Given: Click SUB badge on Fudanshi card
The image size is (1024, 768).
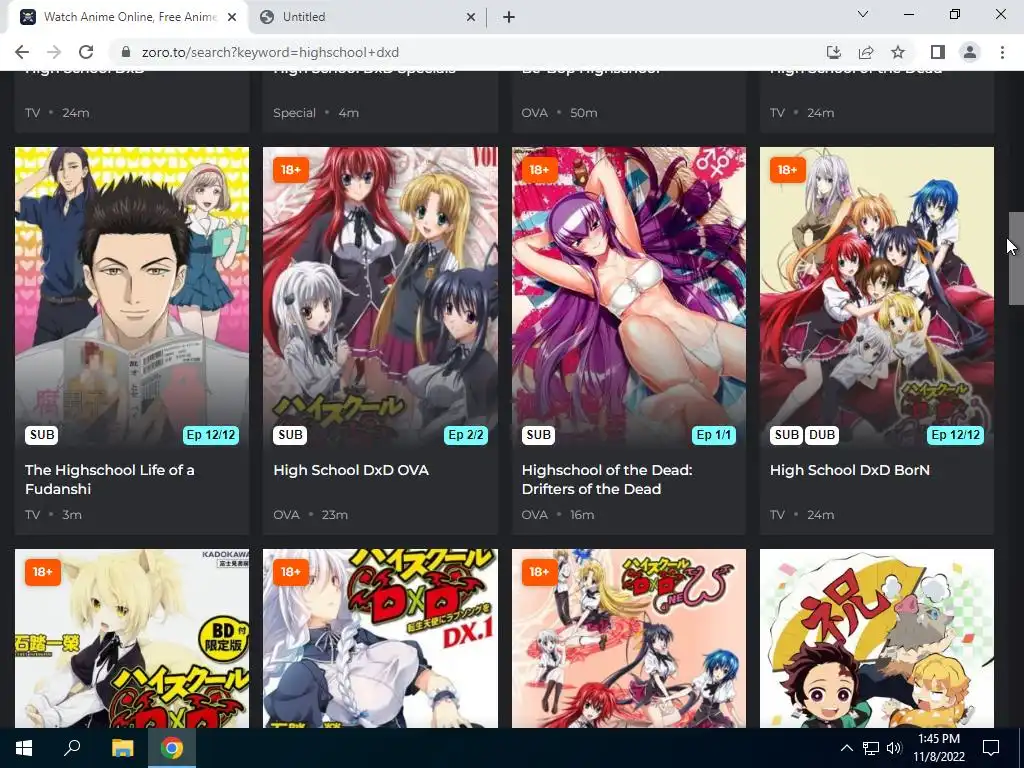Looking at the screenshot, I should (42, 435).
